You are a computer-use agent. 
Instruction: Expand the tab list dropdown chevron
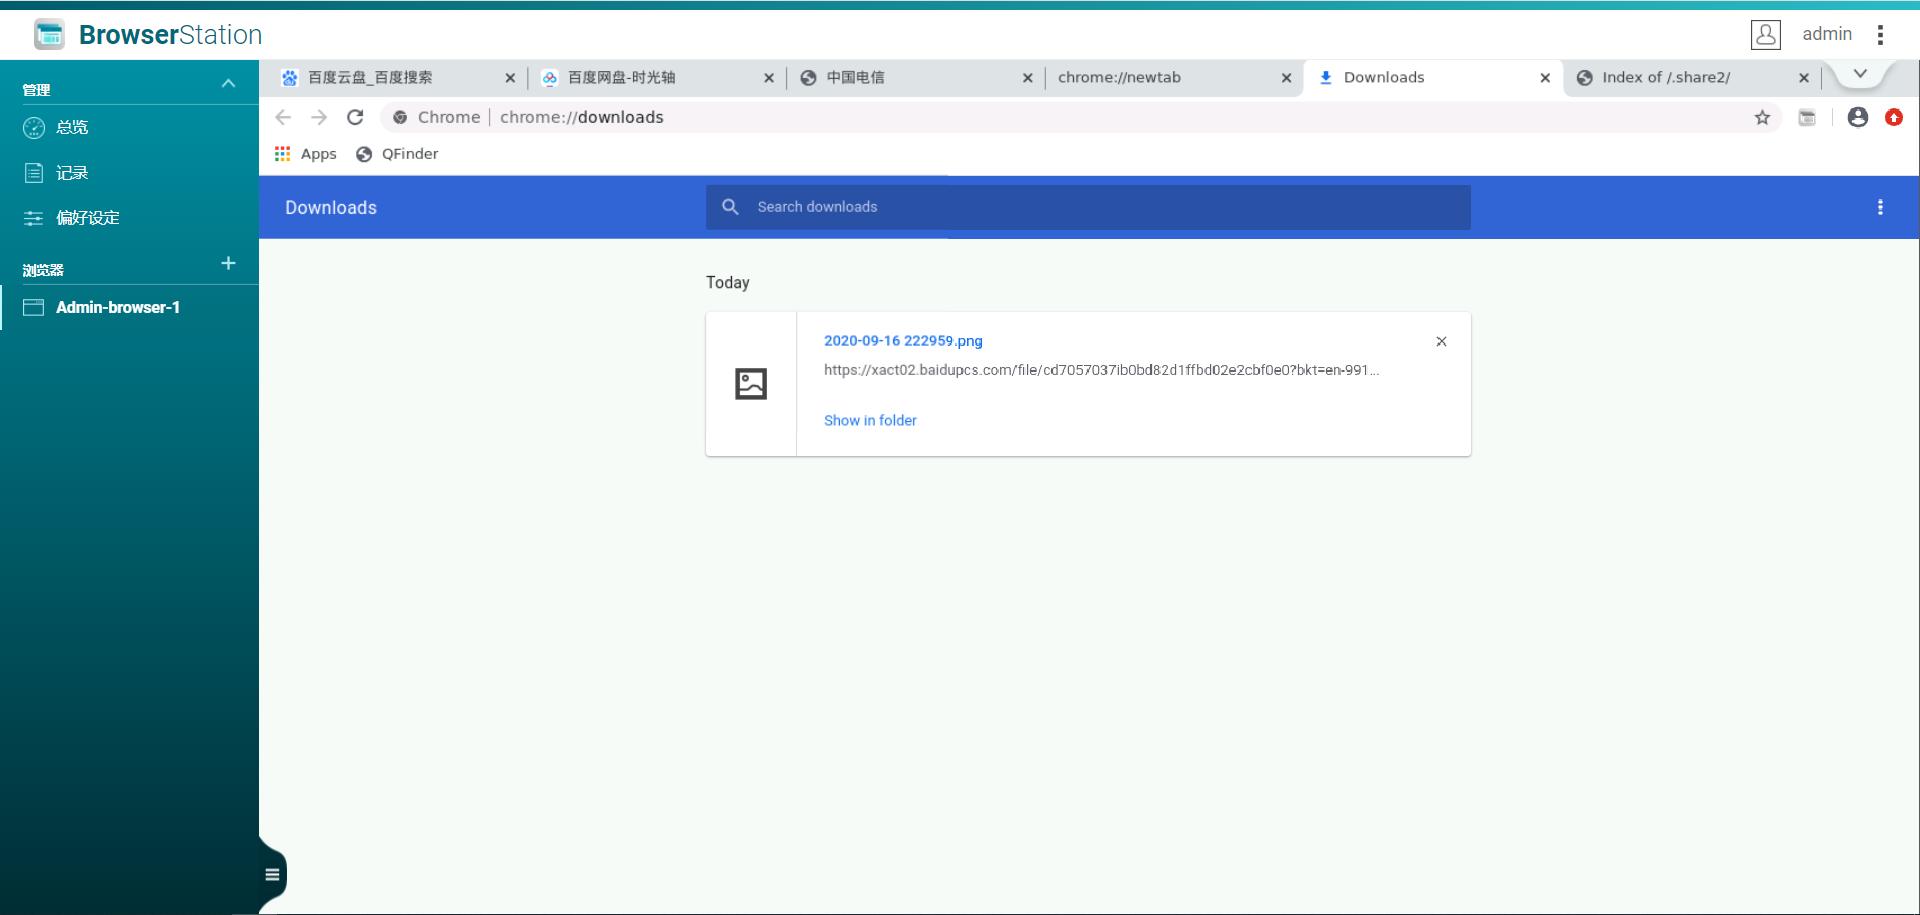(1860, 74)
